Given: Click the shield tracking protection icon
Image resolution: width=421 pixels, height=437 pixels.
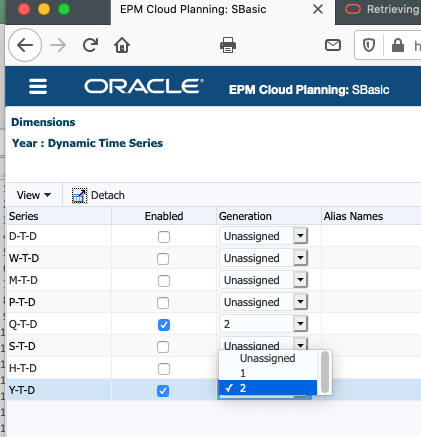Looking at the screenshot, I should (369, 45).
